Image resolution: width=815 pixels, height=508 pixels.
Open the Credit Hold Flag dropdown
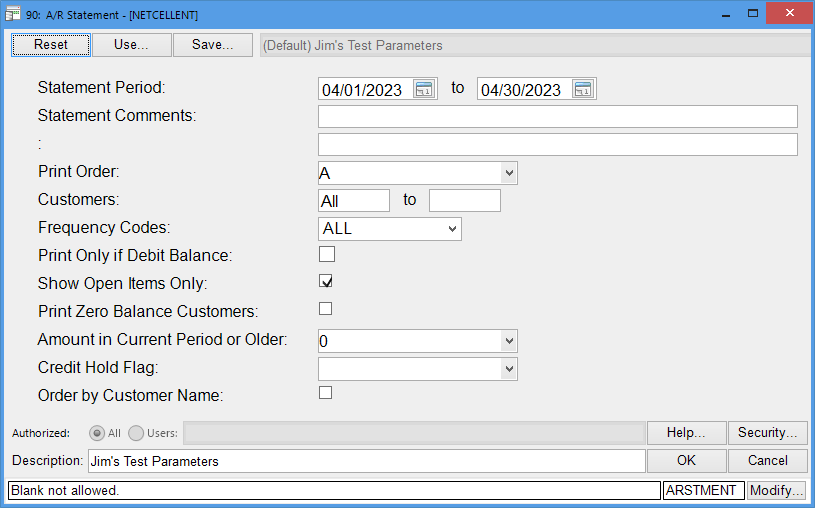[x=509, y=369]
